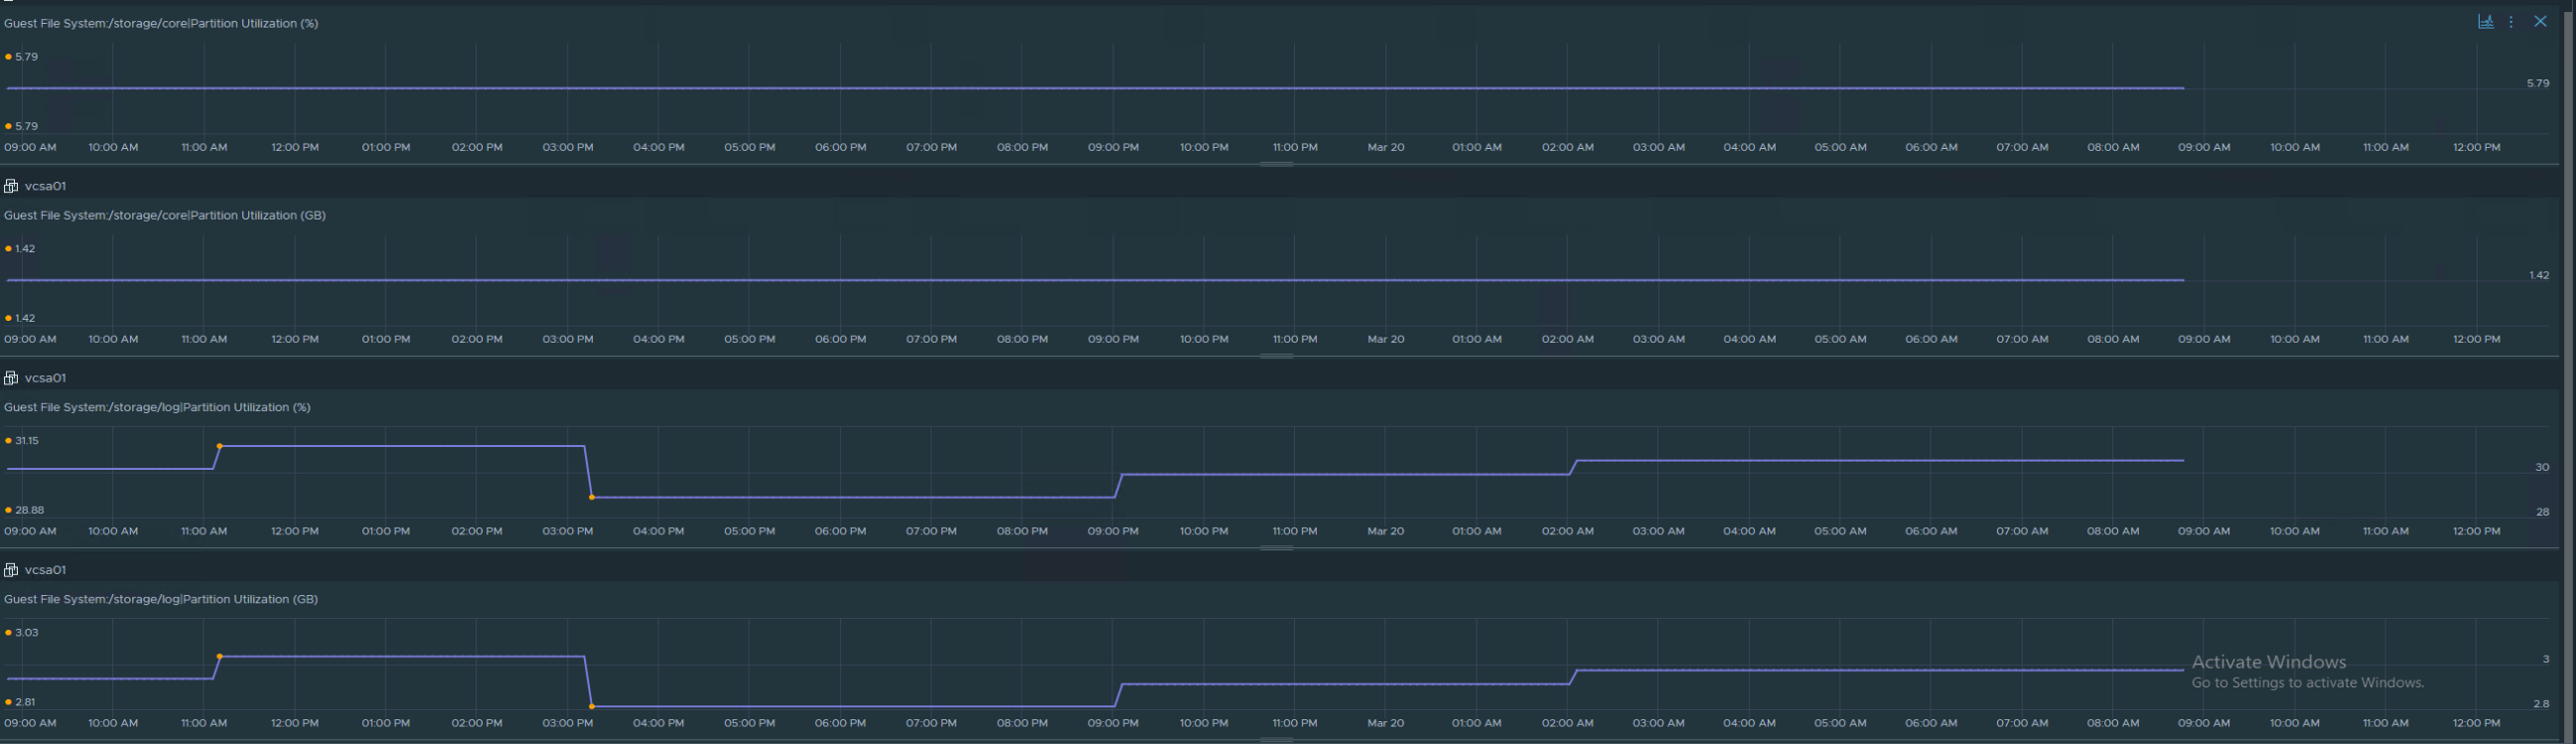Click the resize handle below storage/core GB chart

pos(1276,356)
